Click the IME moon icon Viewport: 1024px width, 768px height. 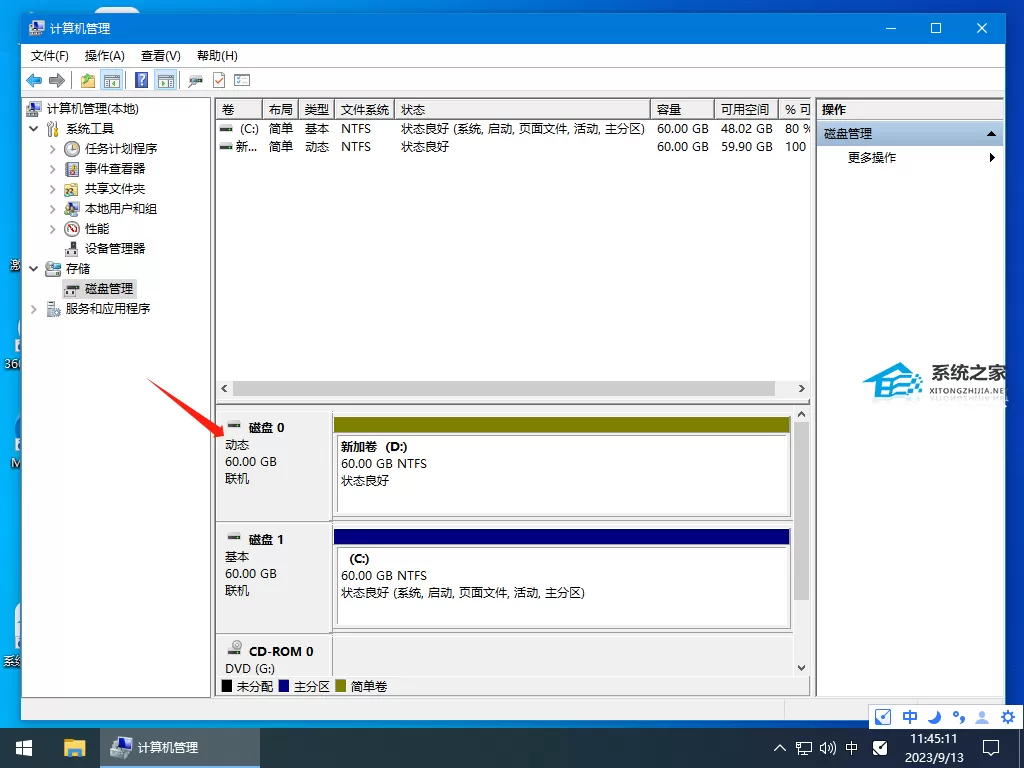pyautogui.click(x=934, y=717)
